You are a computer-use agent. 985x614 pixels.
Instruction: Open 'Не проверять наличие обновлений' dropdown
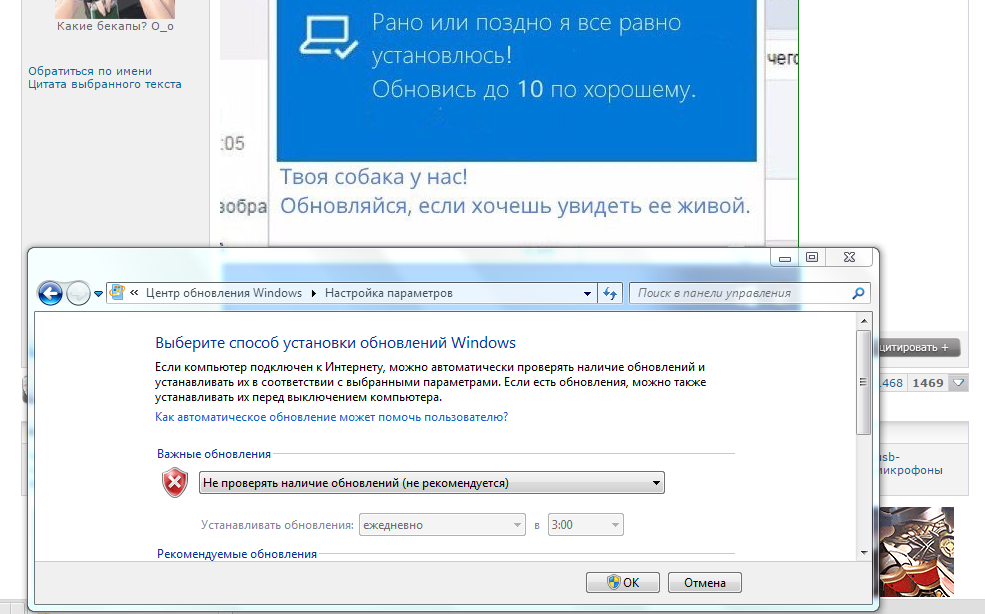click(x=432, y=483)
